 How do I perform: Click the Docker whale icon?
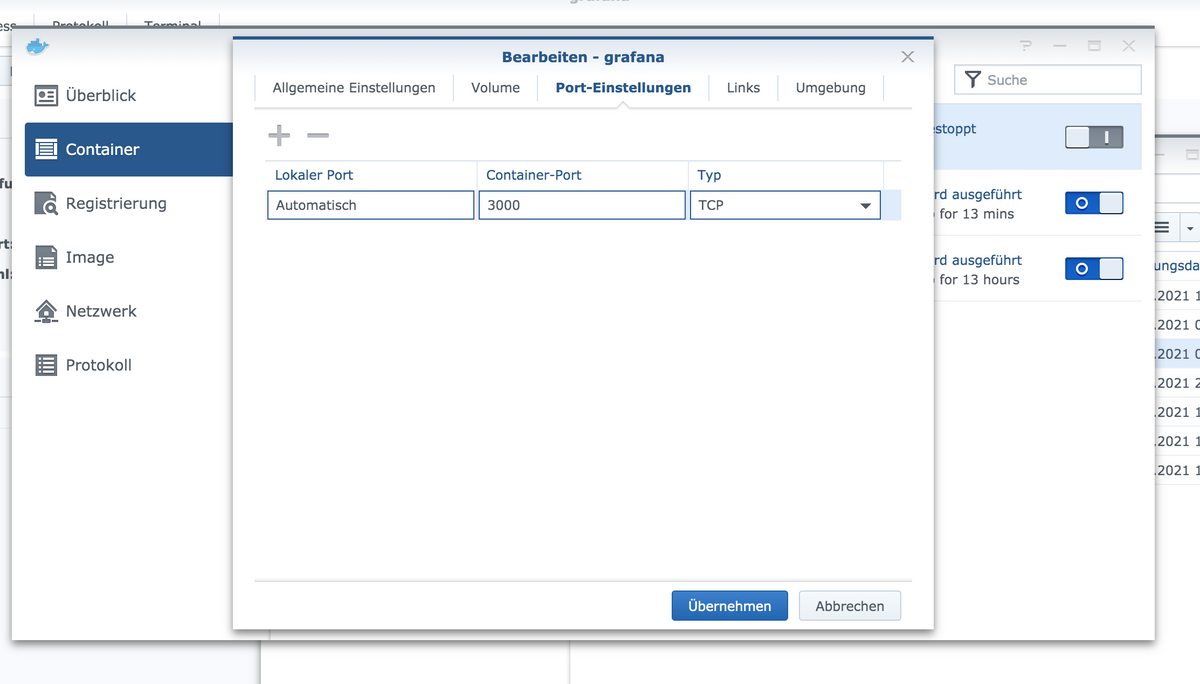[x=37, y=45]
